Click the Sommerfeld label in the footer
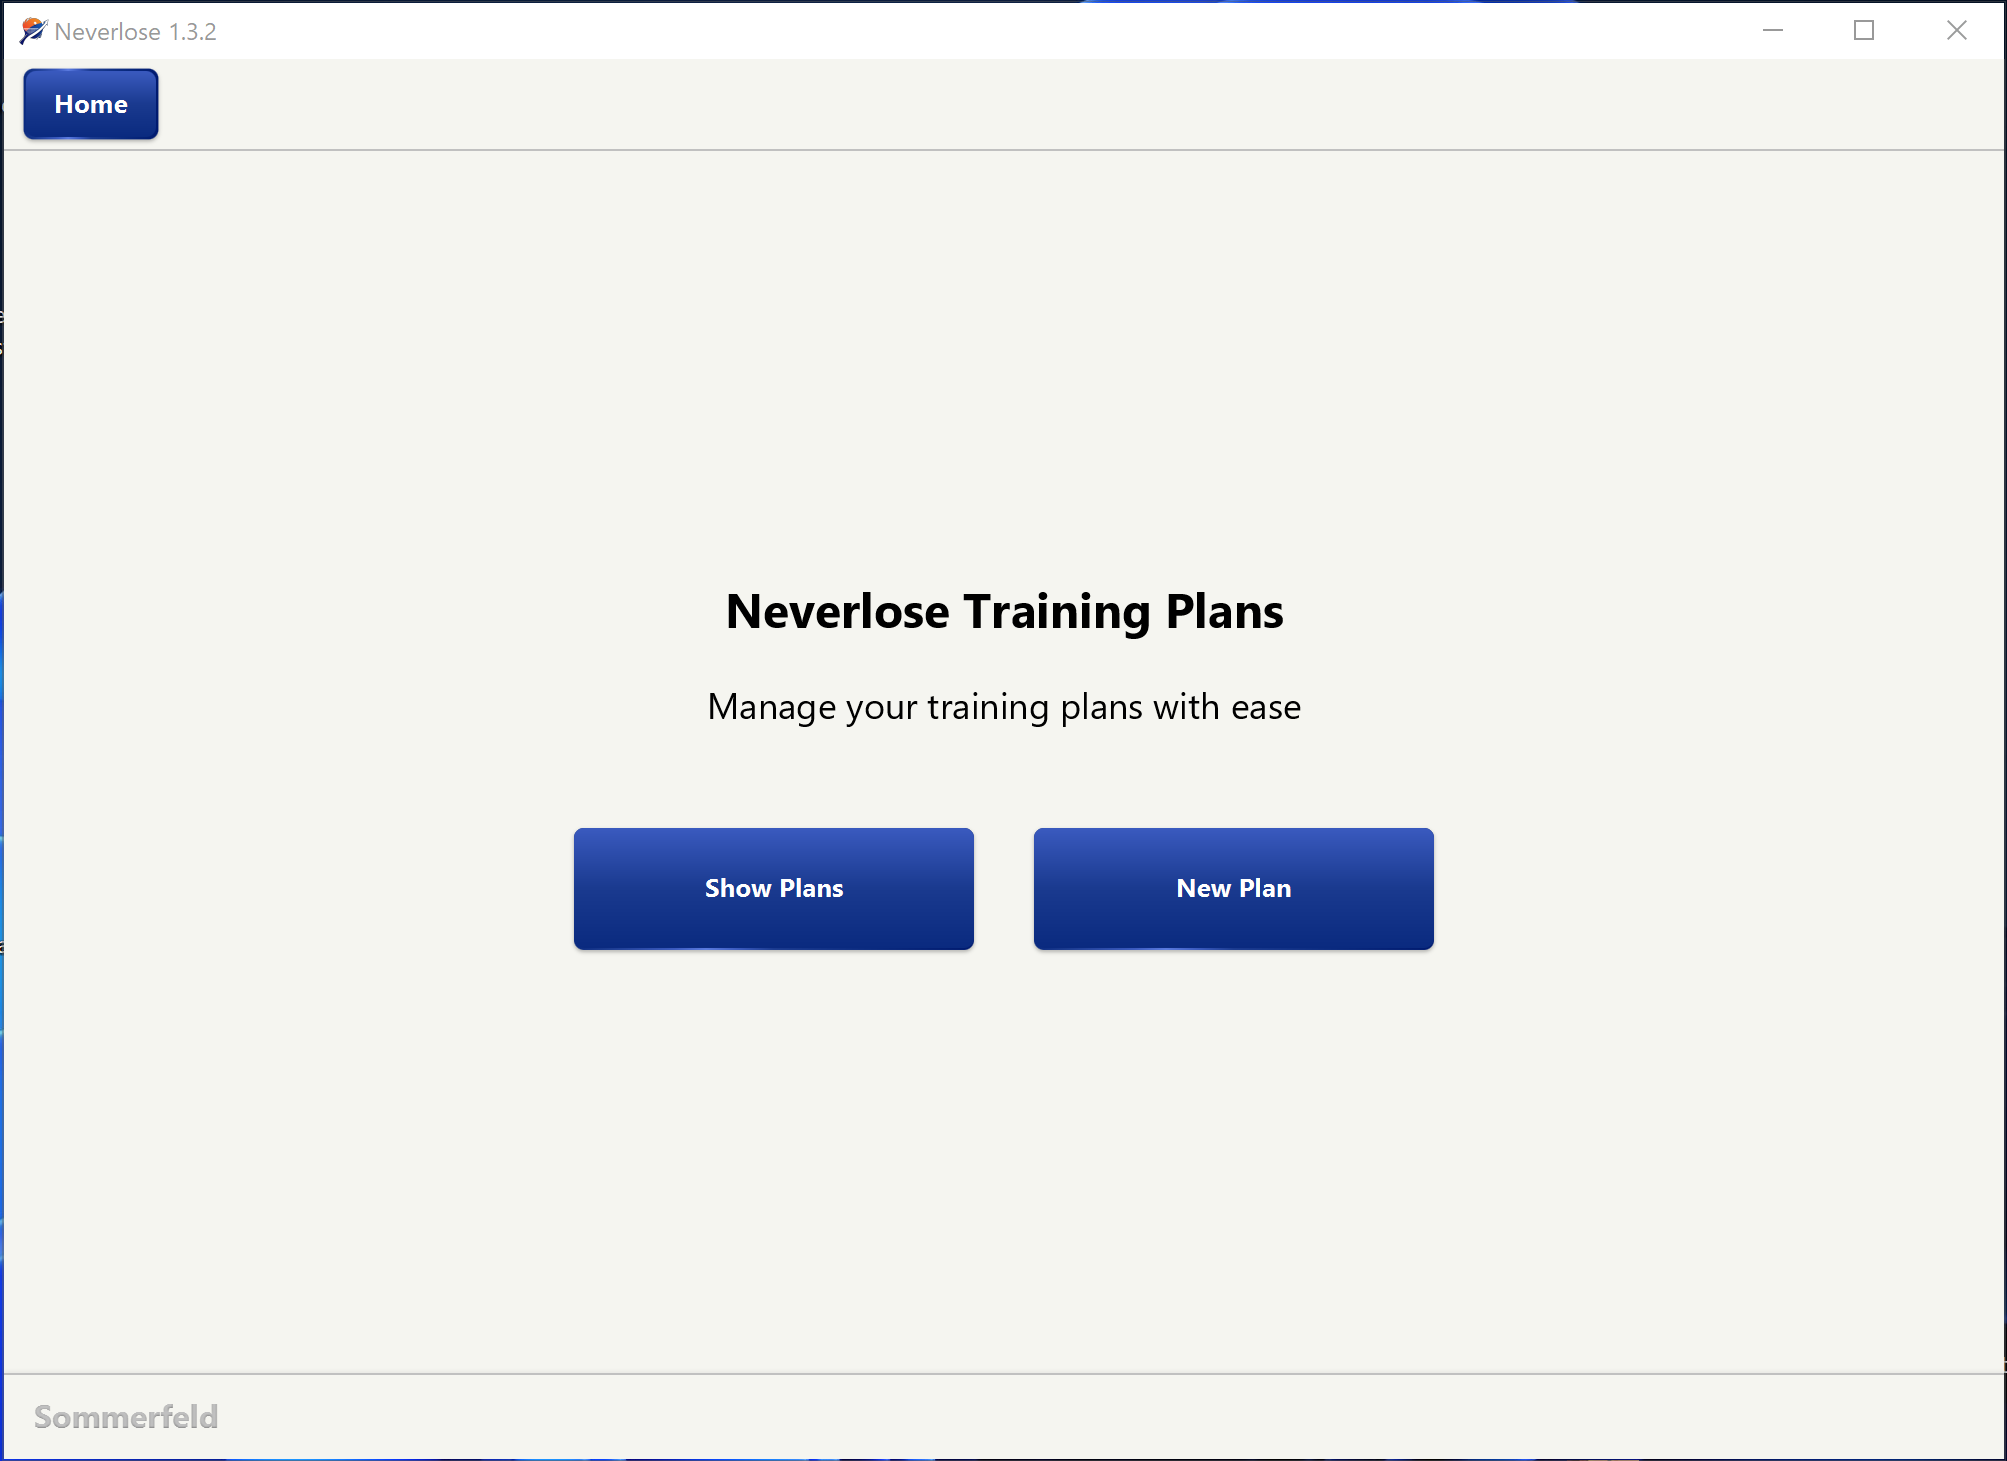The image size is (2007, 1461). click(125, 1416)
